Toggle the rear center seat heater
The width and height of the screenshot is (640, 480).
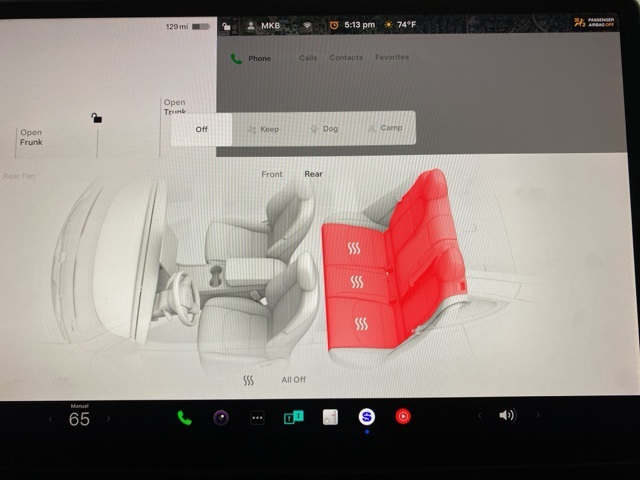click(357, 283)
